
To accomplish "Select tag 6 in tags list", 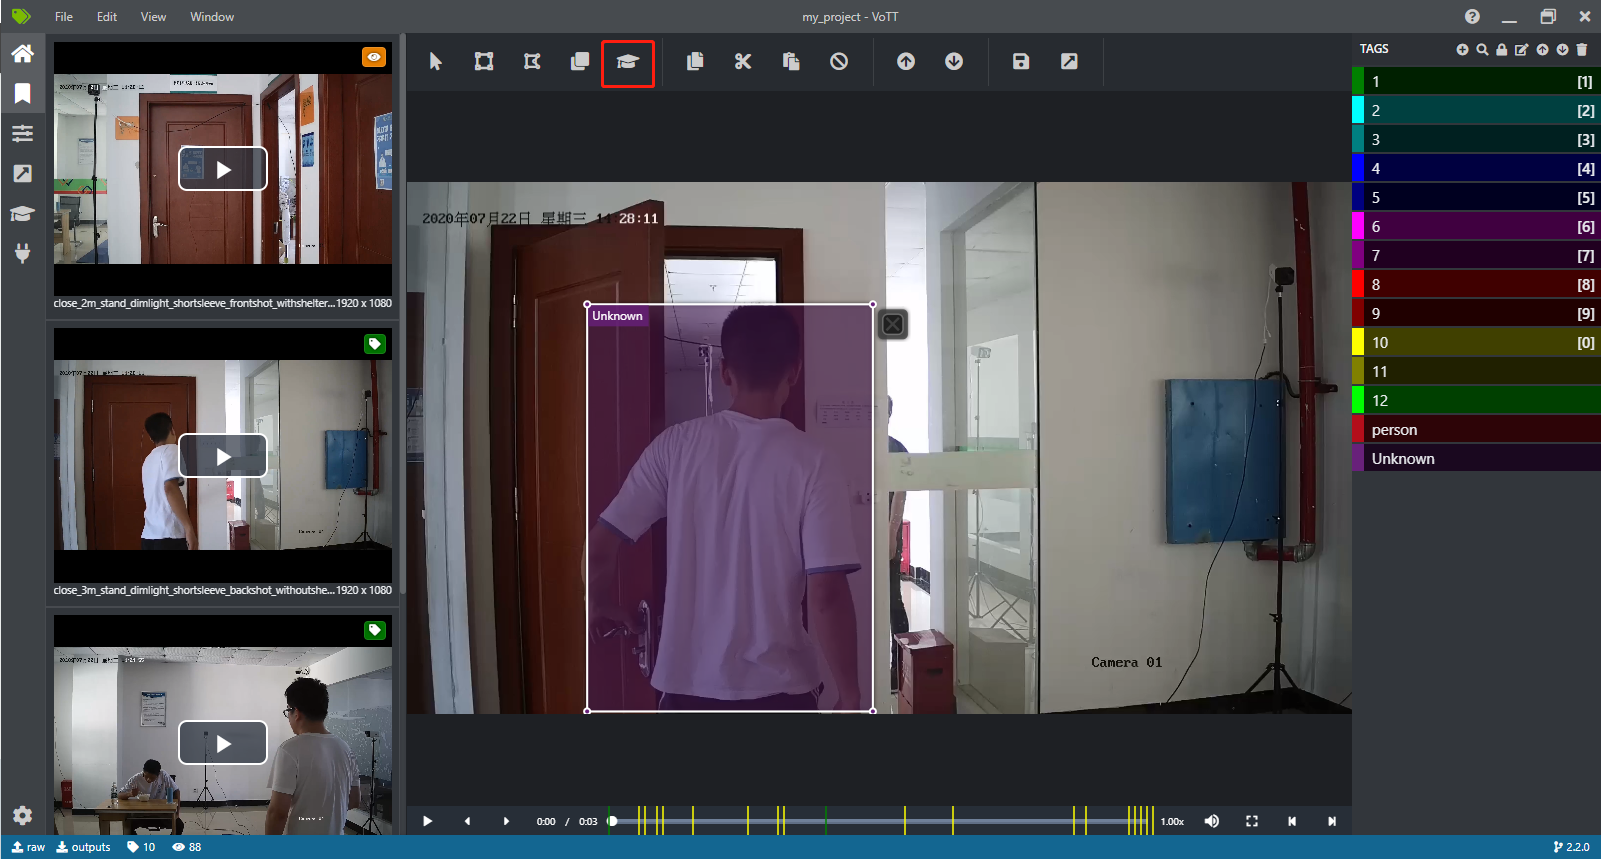I will 1476,227.
